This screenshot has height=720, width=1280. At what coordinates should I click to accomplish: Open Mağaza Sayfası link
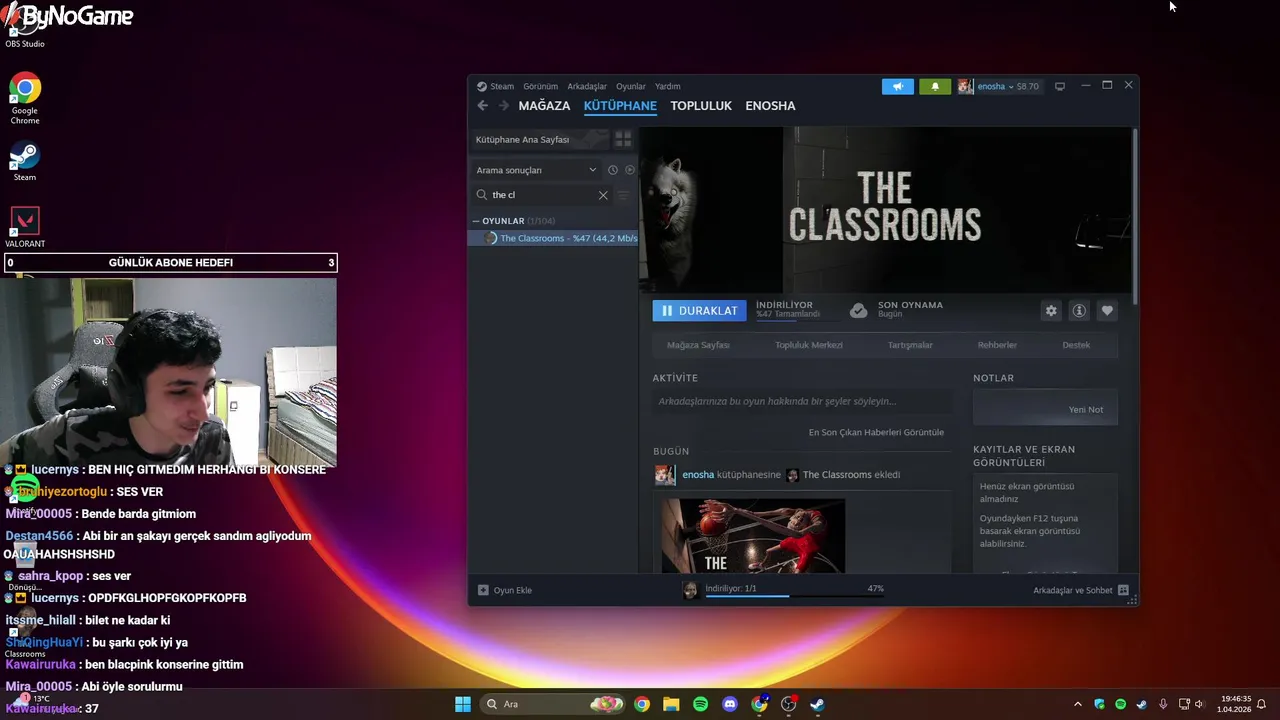point(698,345)
